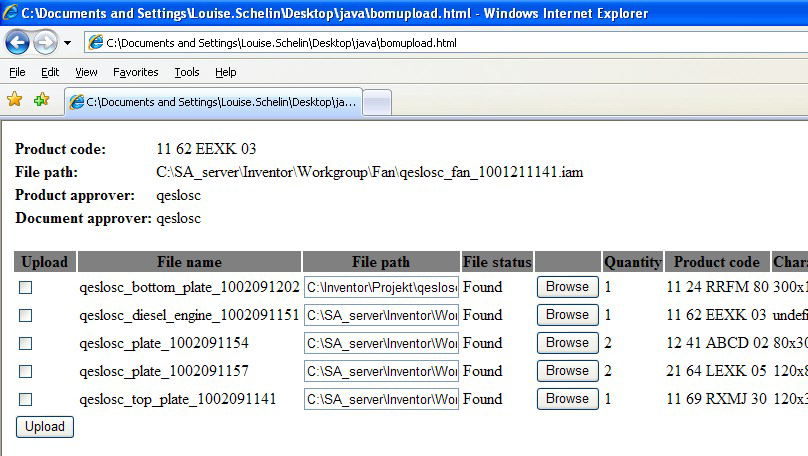
Task: Click Browse for qeslosc_diesel_engine_1002091151 row
Action: [567, 315]
